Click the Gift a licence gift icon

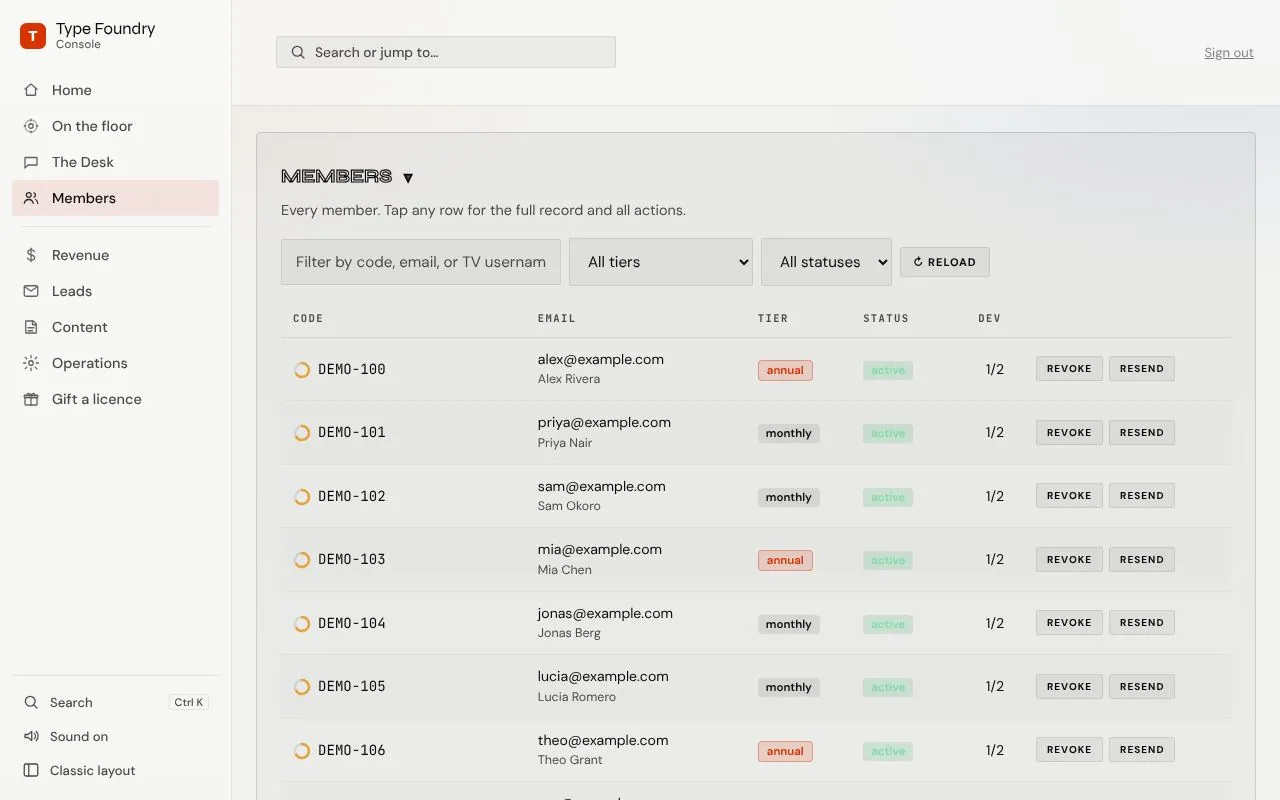pyautogui.click(x=32, y=399)
